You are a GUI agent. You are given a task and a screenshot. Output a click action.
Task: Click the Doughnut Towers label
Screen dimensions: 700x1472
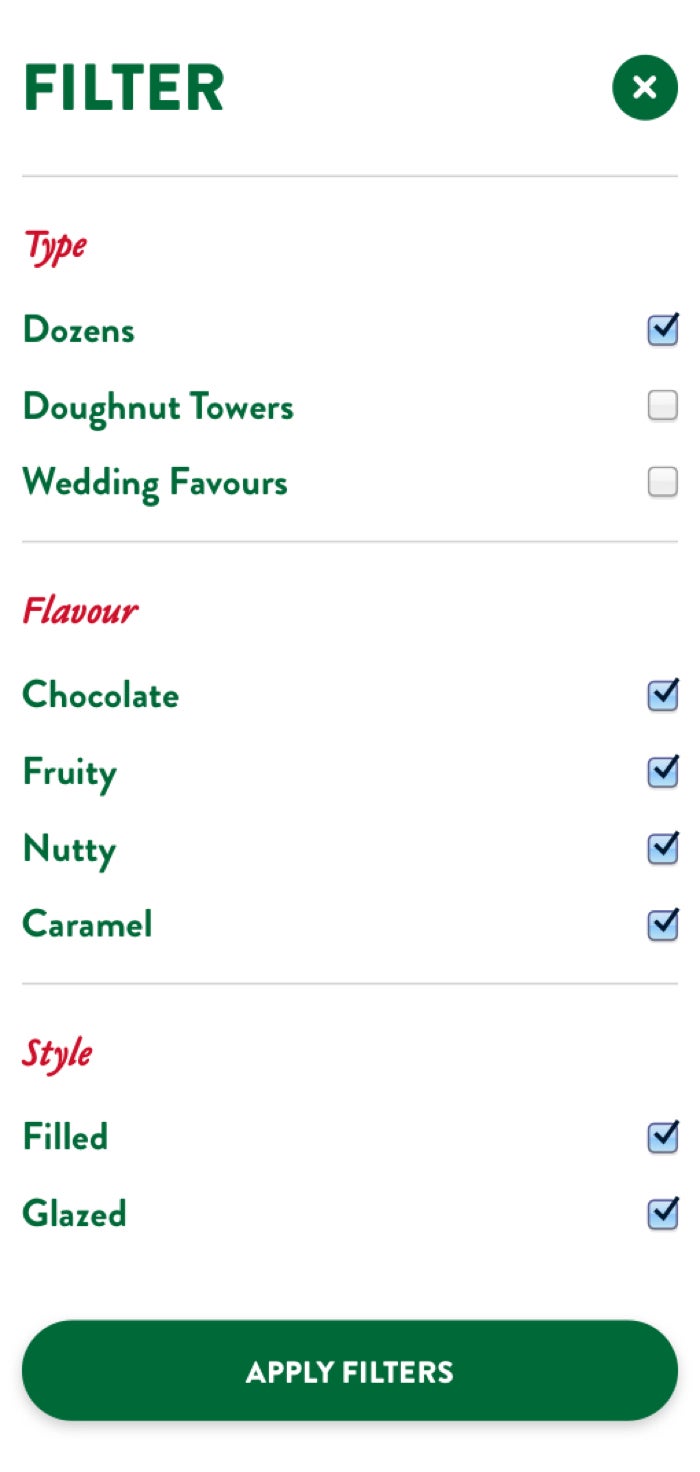click(158, 406)
